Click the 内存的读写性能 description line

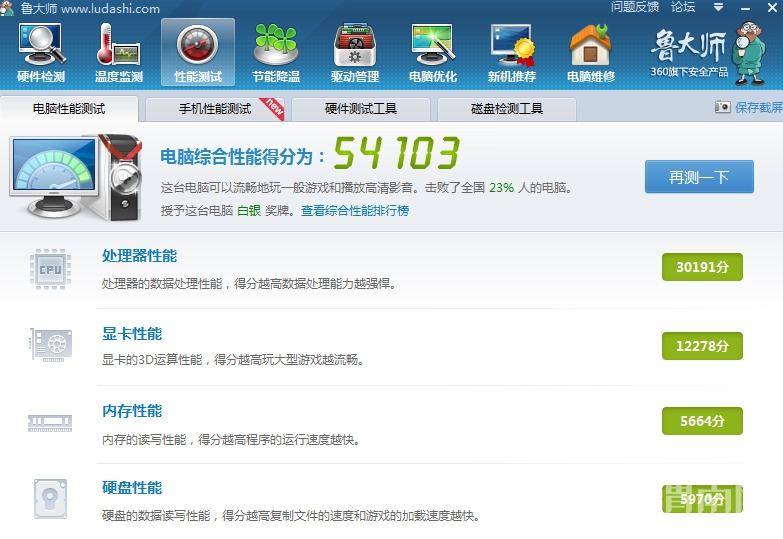click(x=231, y=440)
